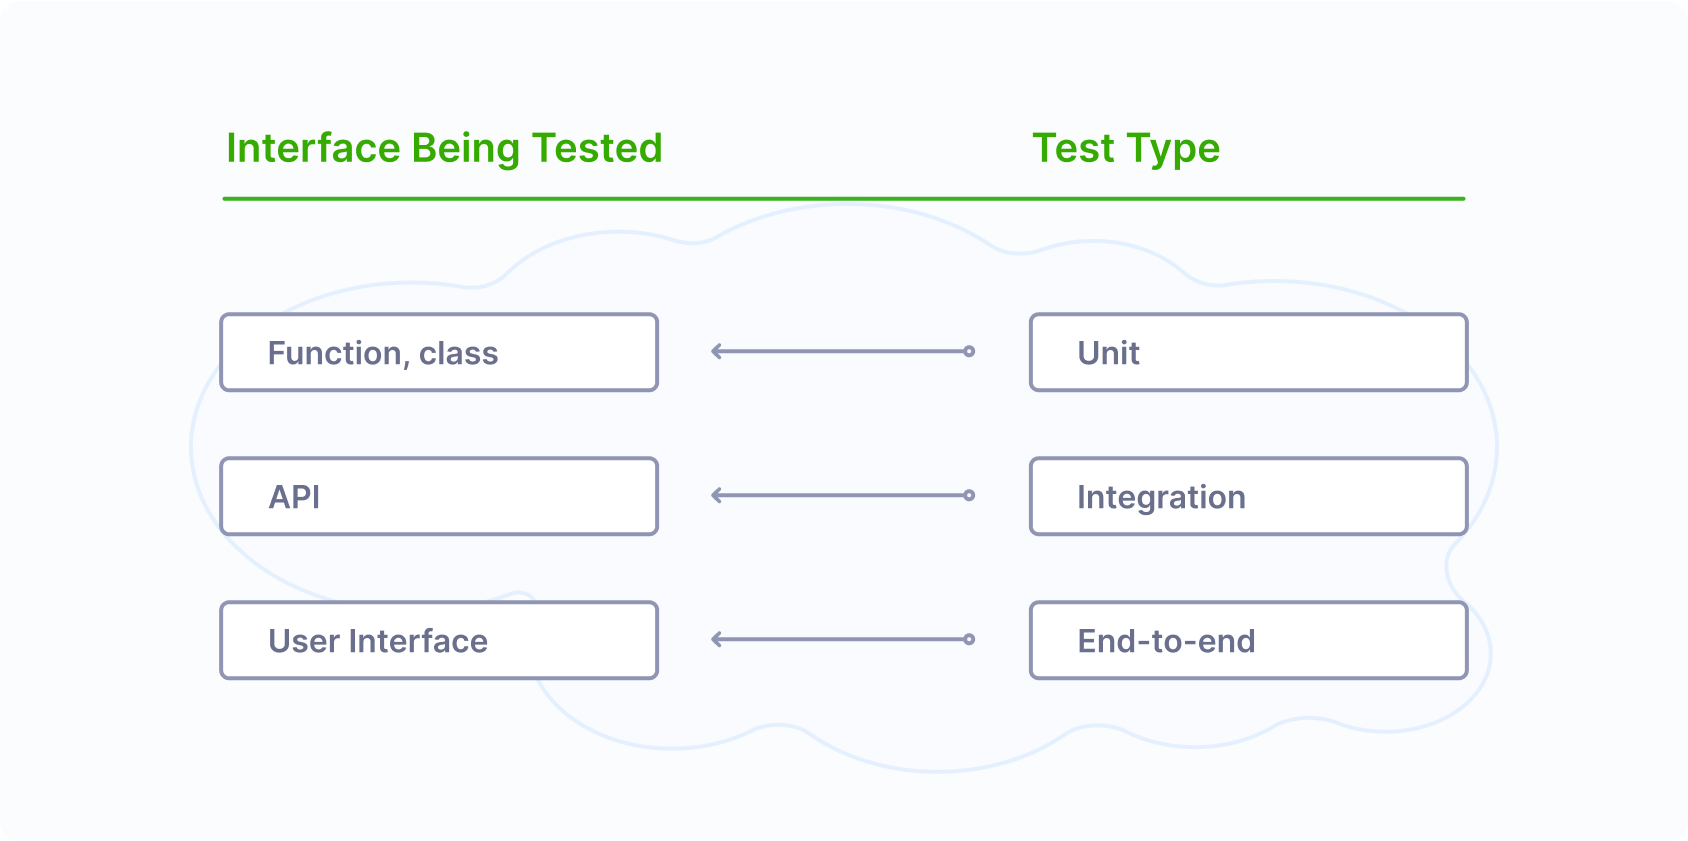
Task: Choose the User Interface box
Action: pos(439,640)
